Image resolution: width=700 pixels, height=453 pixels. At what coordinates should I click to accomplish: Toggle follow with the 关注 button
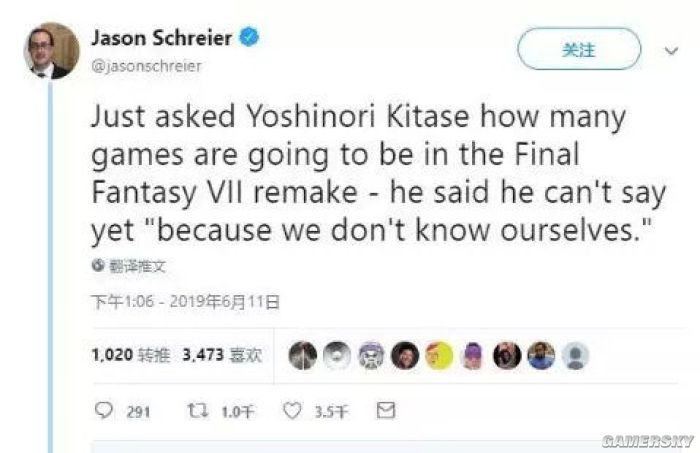point(579,49)
